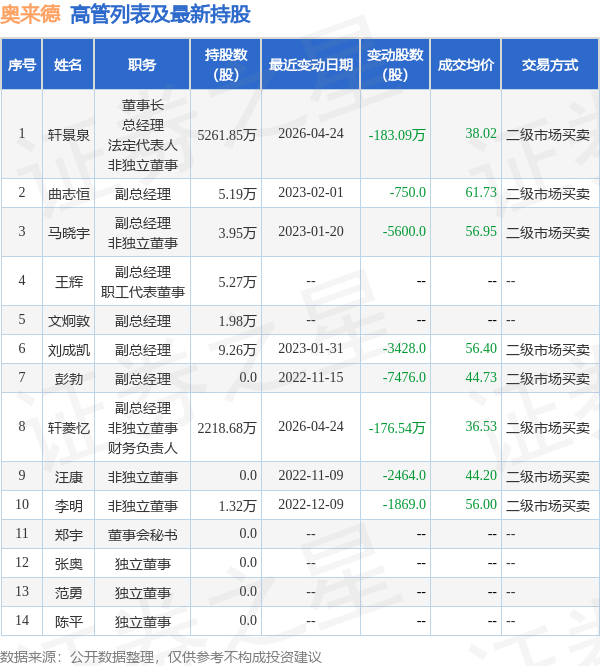Screen dimensions: 600x666
Task: Click the date 2023-02-01
Action: 311,192
